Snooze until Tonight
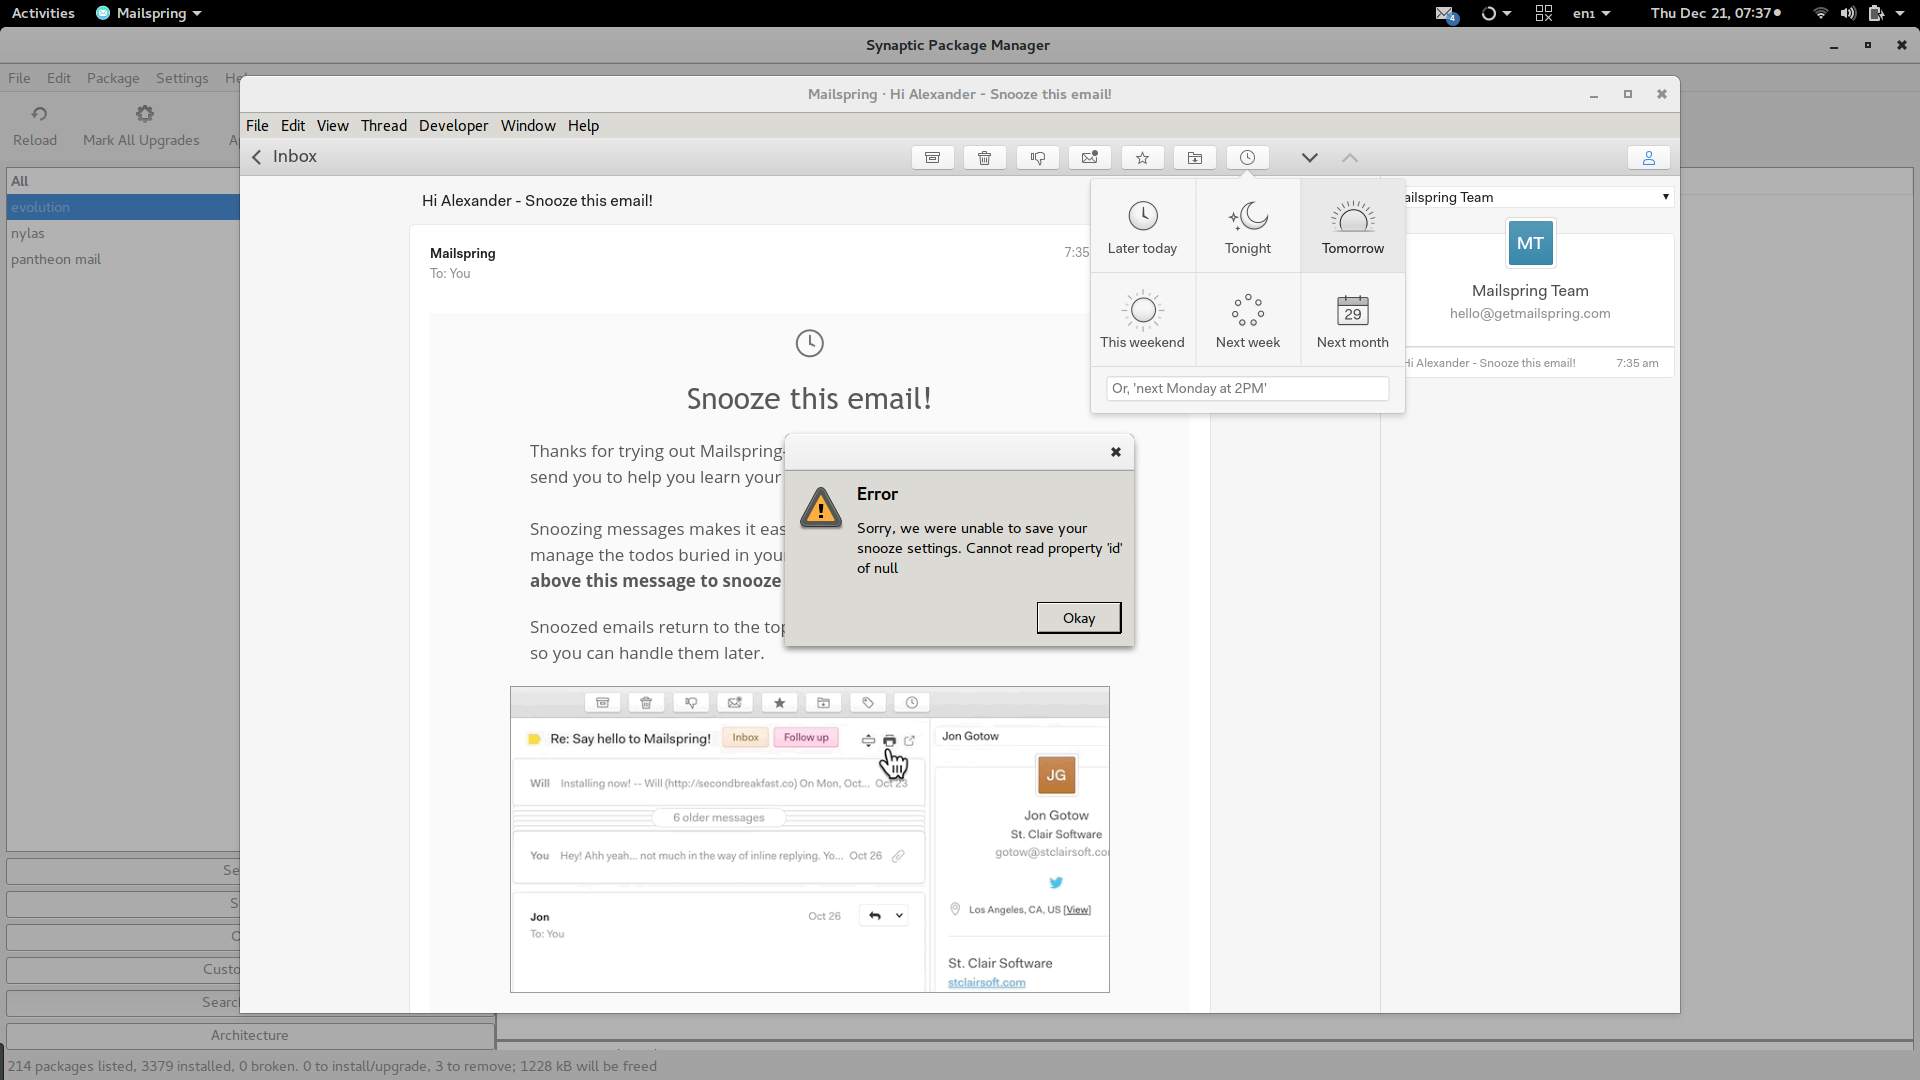 point(1248,227)
